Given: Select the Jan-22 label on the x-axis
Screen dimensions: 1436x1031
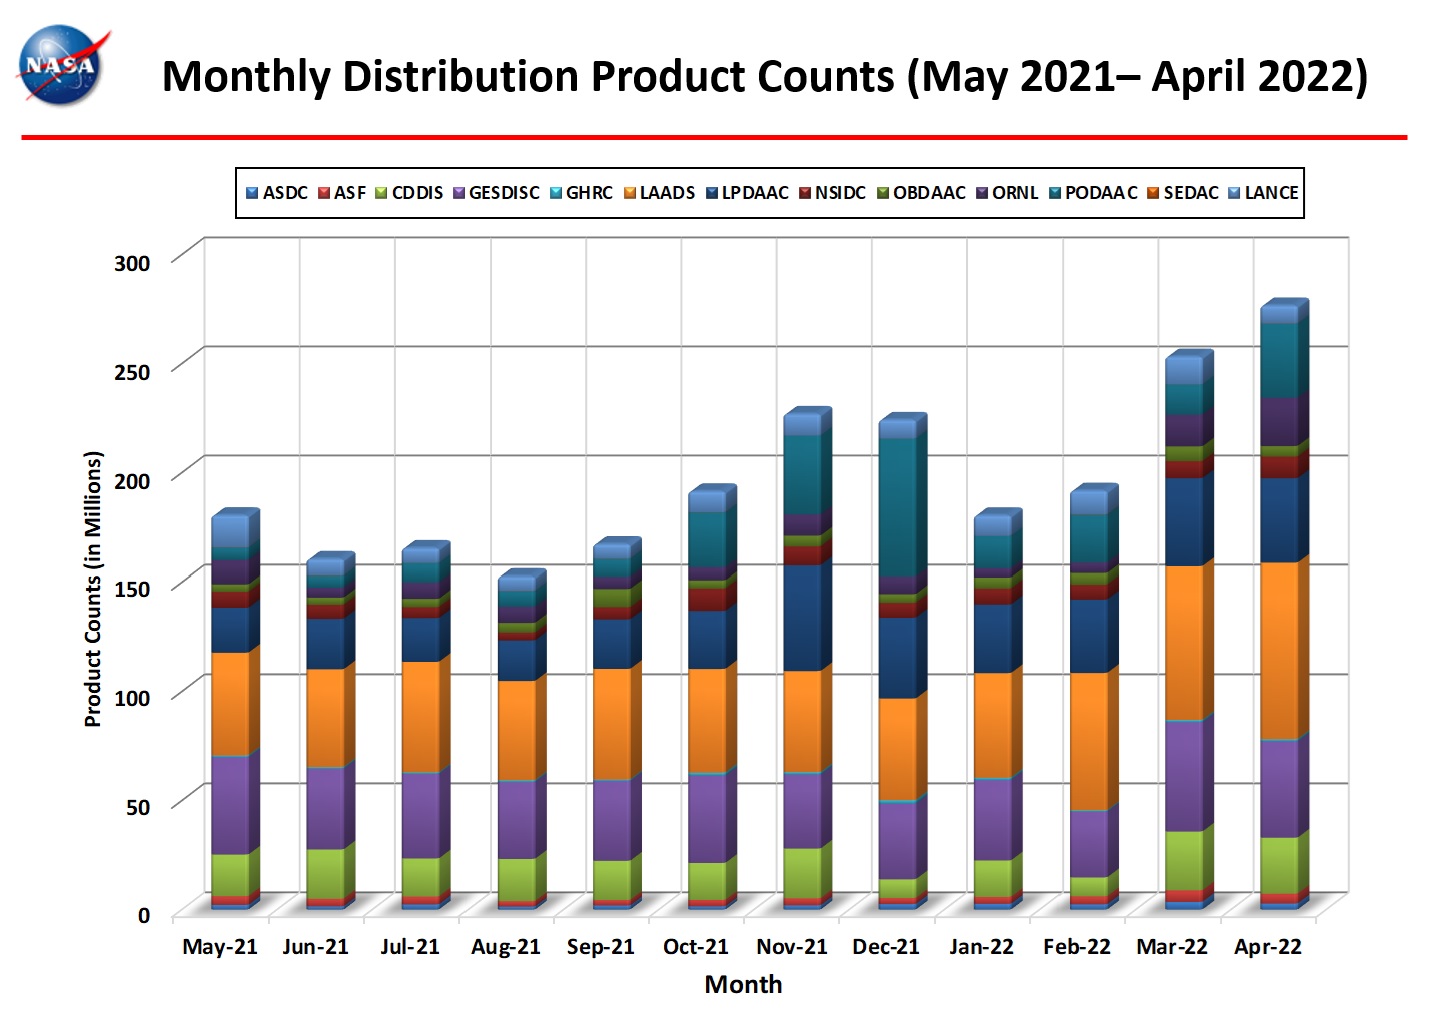Looking at the screenshot, I should tap(981, 947).
